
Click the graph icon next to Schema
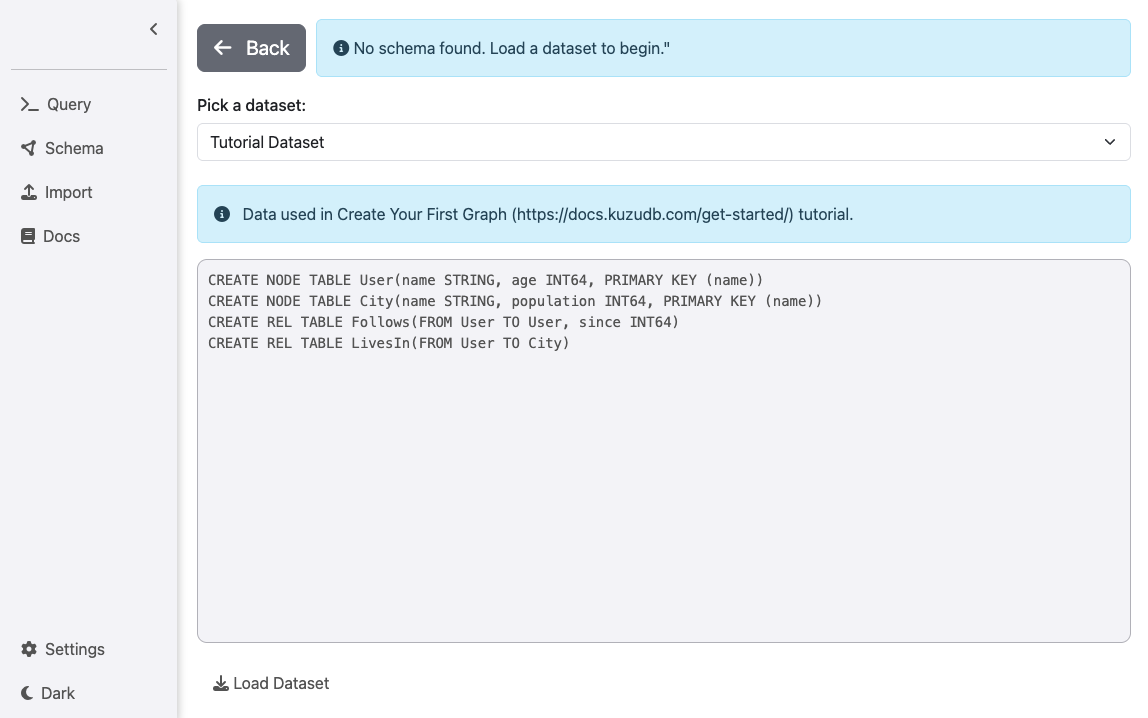[28, 149]
